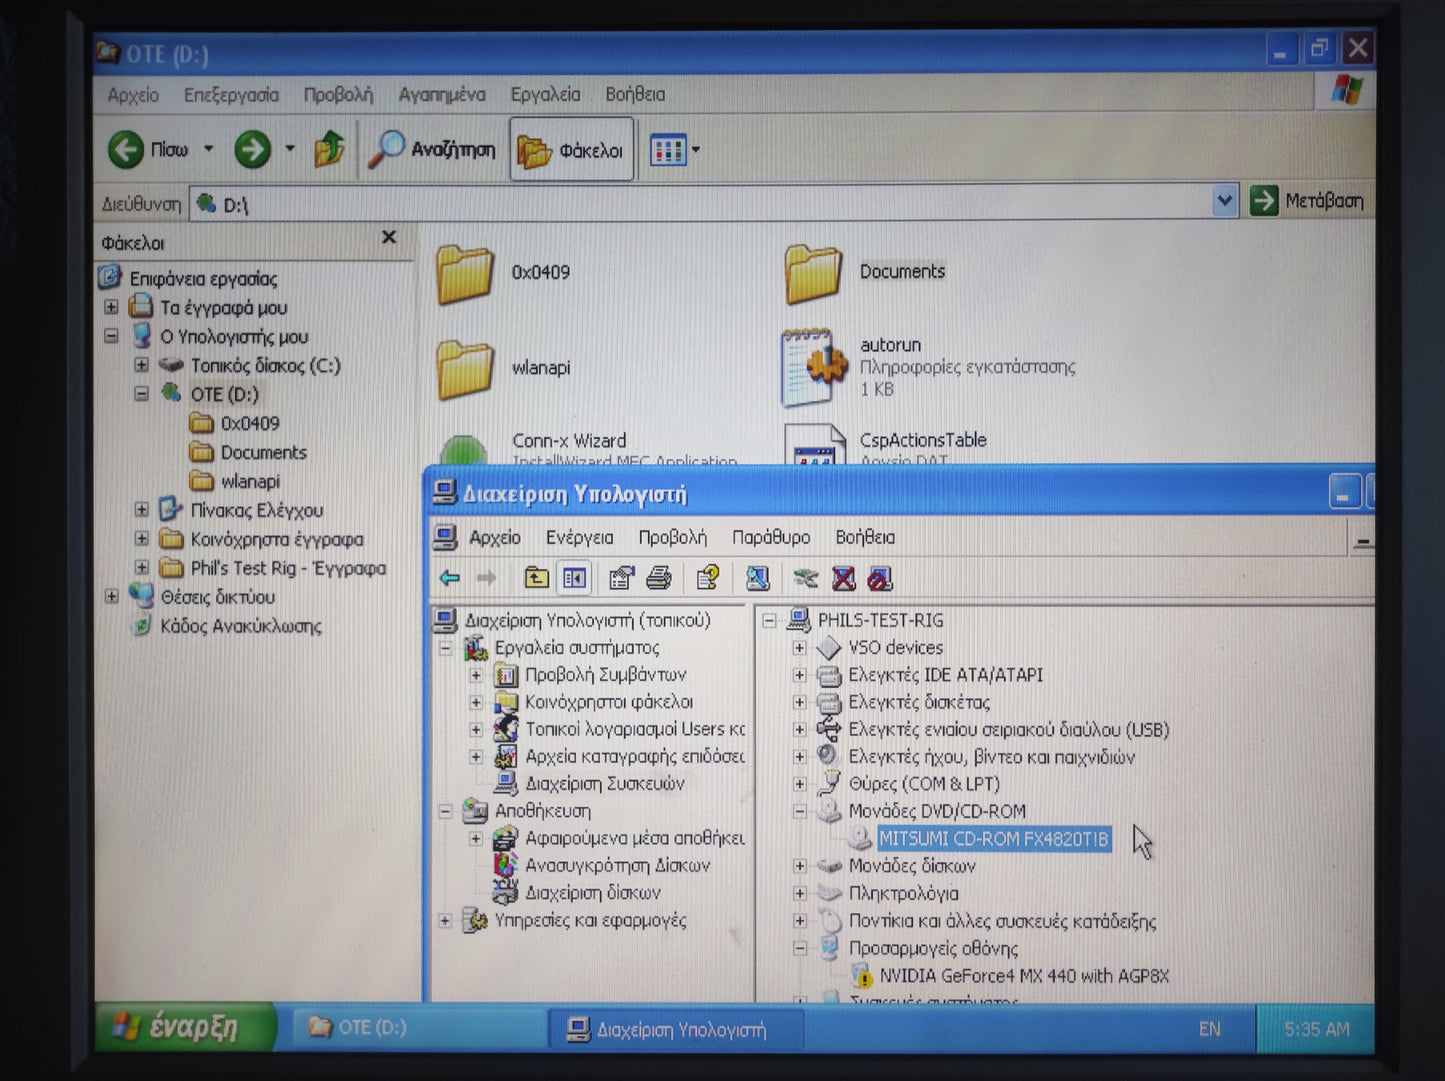Toggle the Show/Hide console tree button
Image resolution: width=1445 pixels, height=1081 pixels.
pos(574,578)
